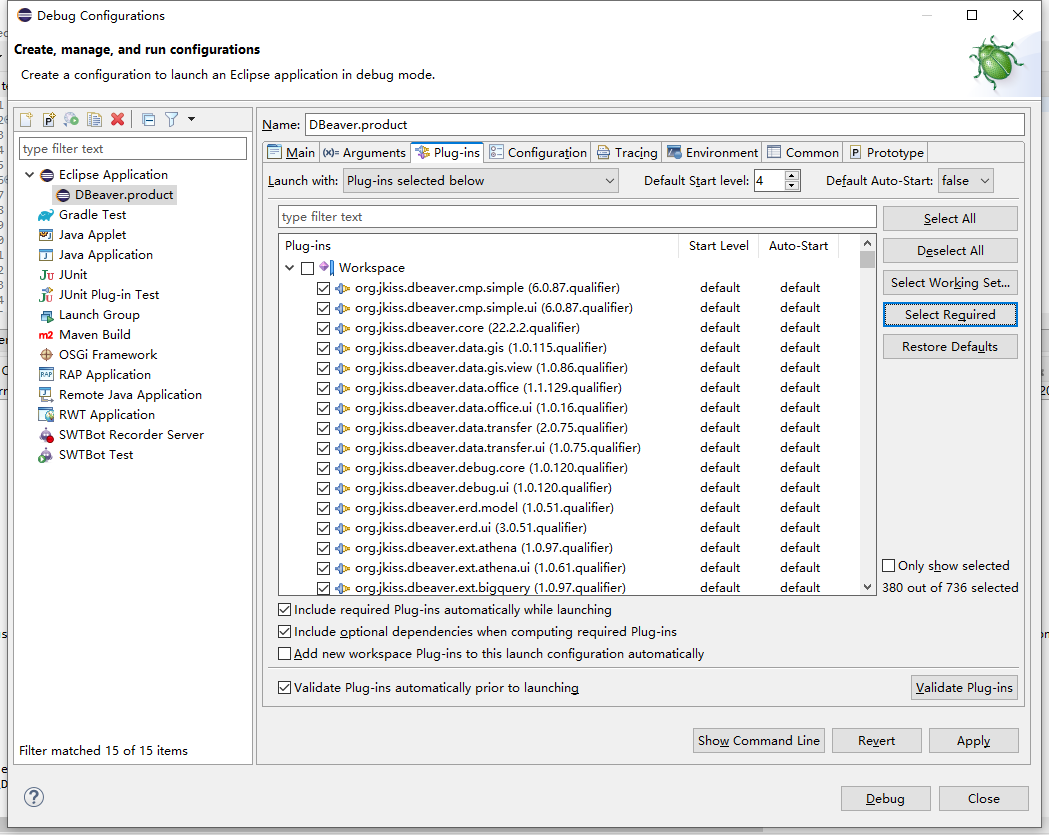Click the Duplicate launch configuration icon

point(94,119)
